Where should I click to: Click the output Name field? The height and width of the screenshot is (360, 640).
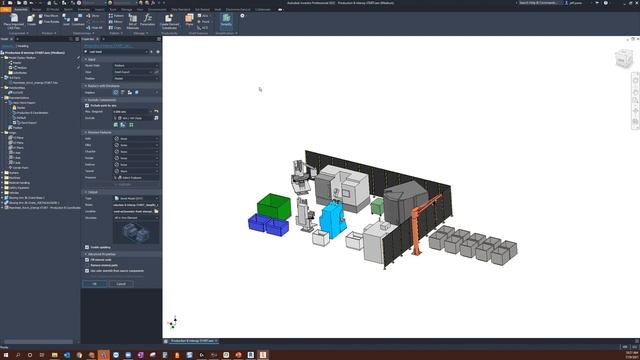(x=136, y=205)
